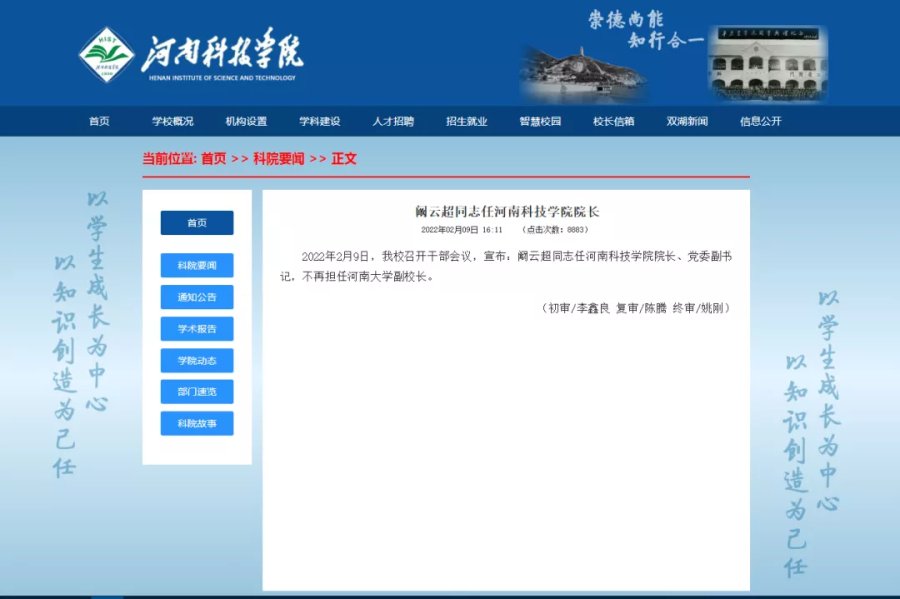Screen dimensions: 900x599
Task: Select 招生就业 from top navigation
Action: [x=467, y=122]
